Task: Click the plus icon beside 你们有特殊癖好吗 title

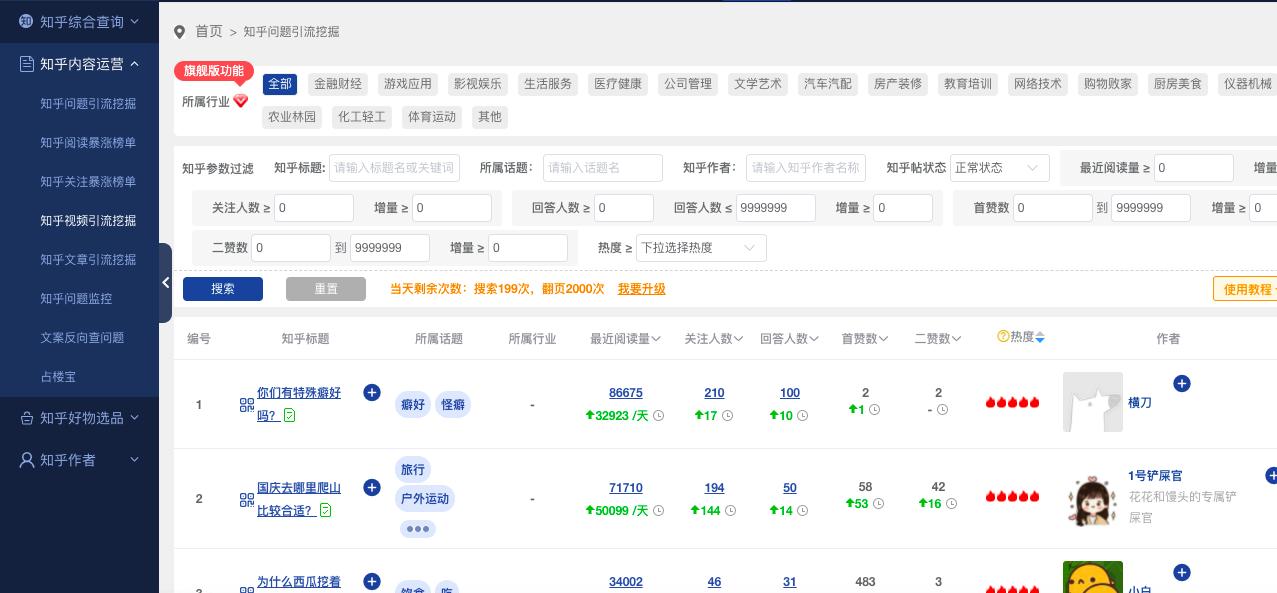Action: (371, 392)
